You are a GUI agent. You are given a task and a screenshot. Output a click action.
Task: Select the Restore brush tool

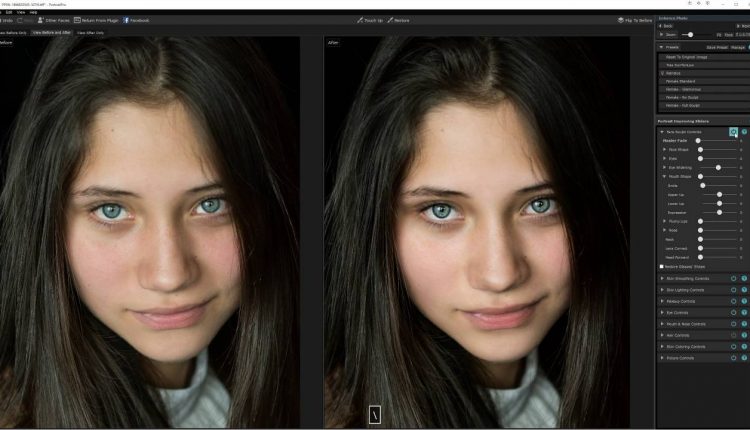click(398, 21)
